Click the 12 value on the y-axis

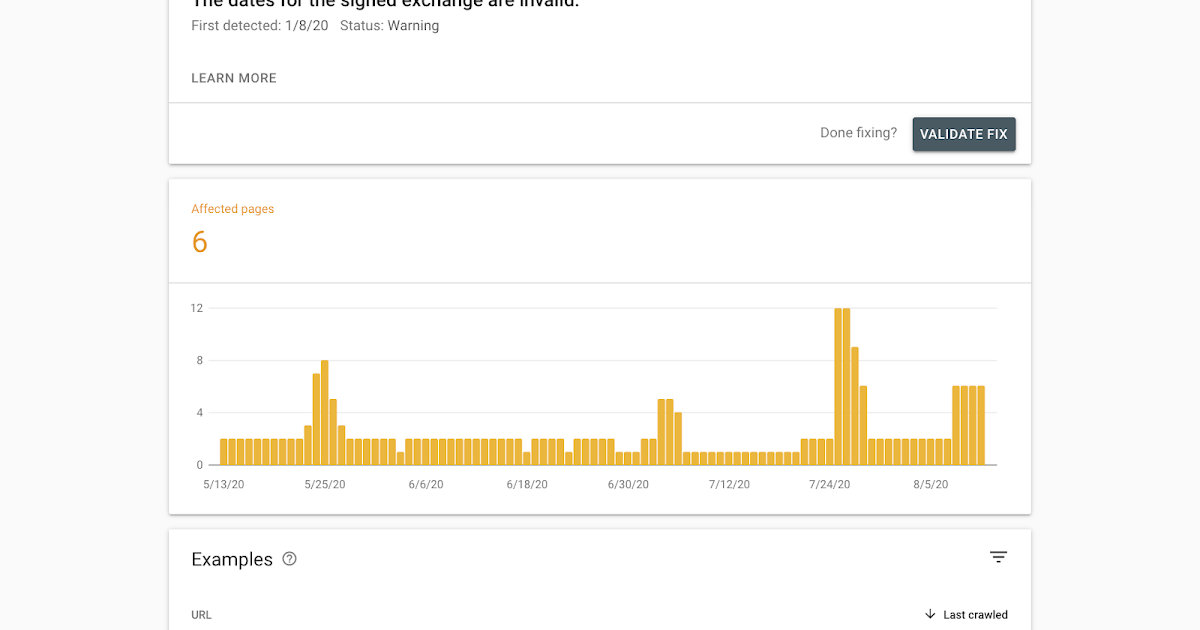(197, 308)
